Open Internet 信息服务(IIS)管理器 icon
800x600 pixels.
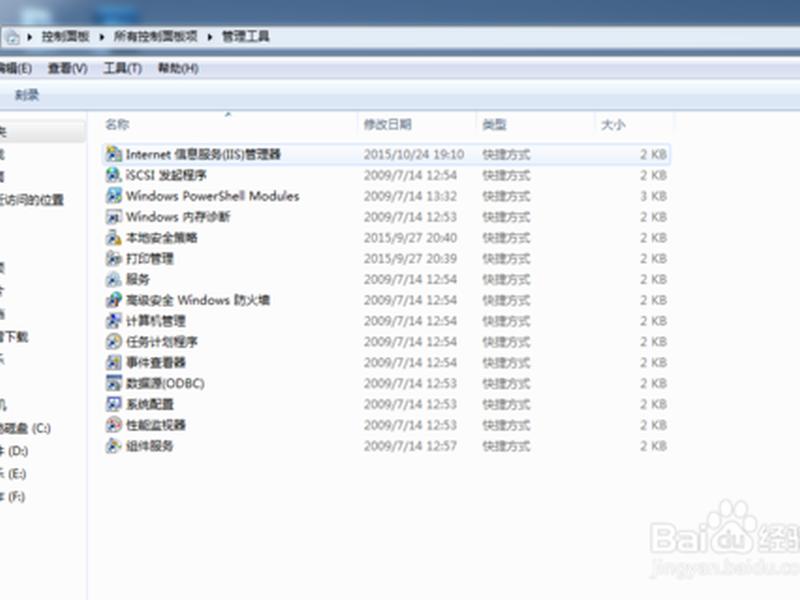113,154
